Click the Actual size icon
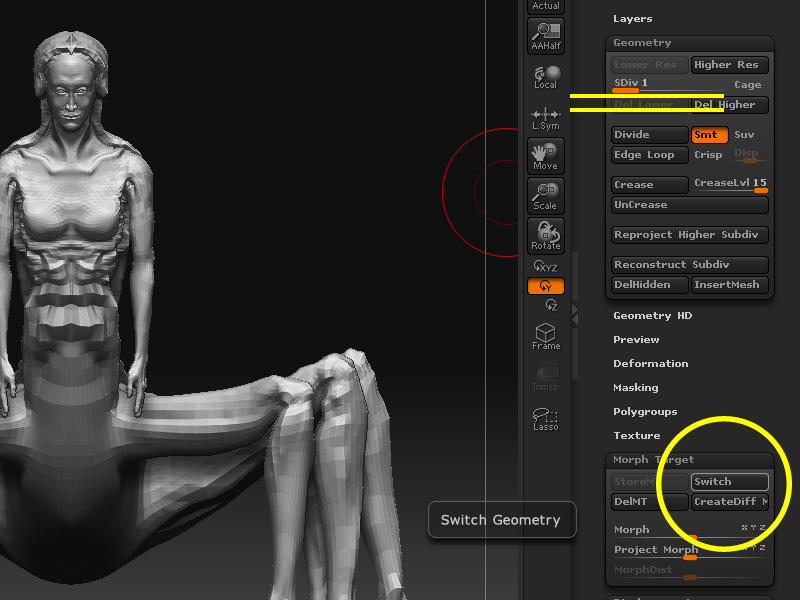 (x=545, y=6)
